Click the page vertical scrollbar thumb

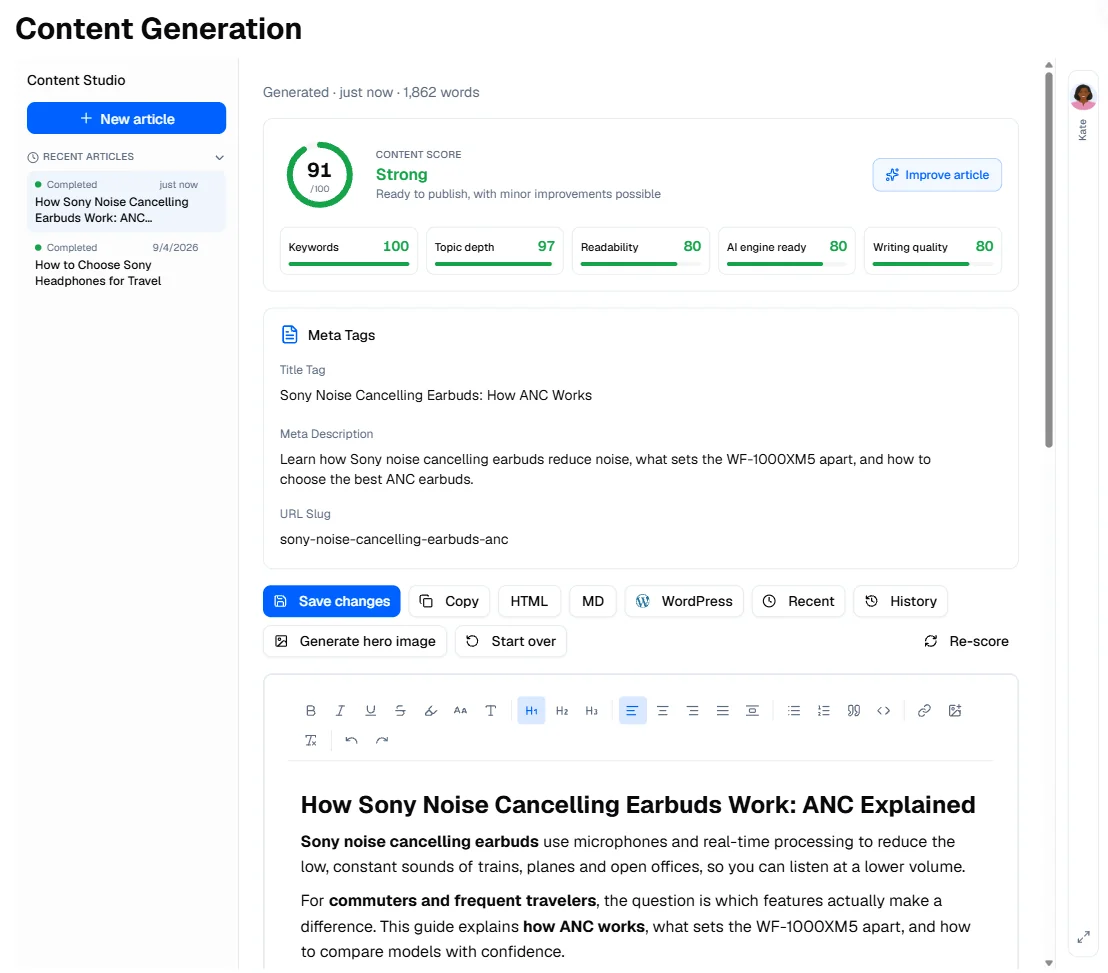click(x=1049, y=259)
